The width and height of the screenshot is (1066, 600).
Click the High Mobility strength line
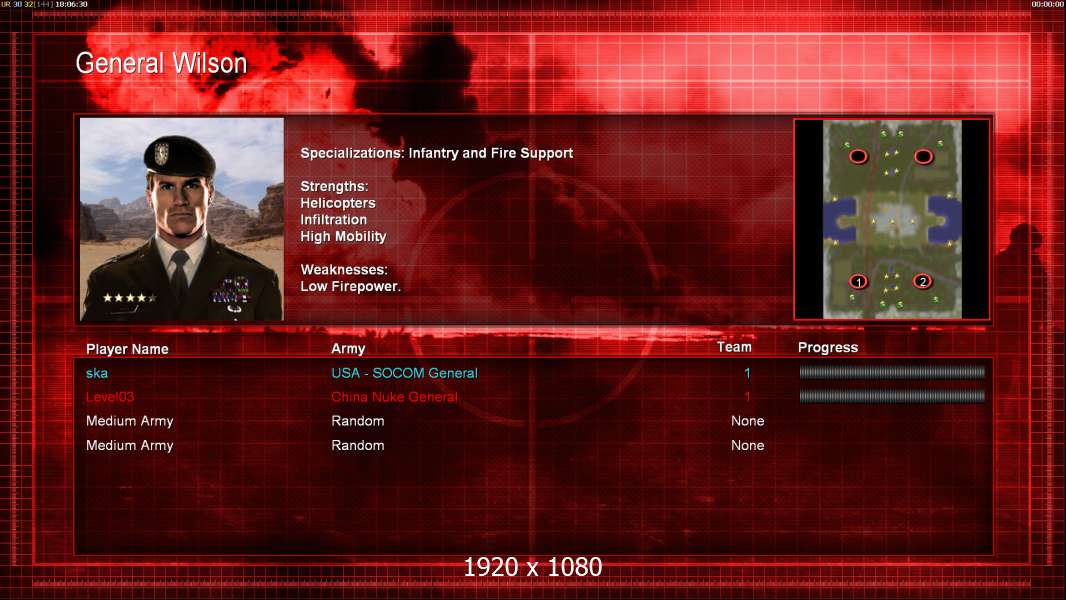click(x=343, y=236)
